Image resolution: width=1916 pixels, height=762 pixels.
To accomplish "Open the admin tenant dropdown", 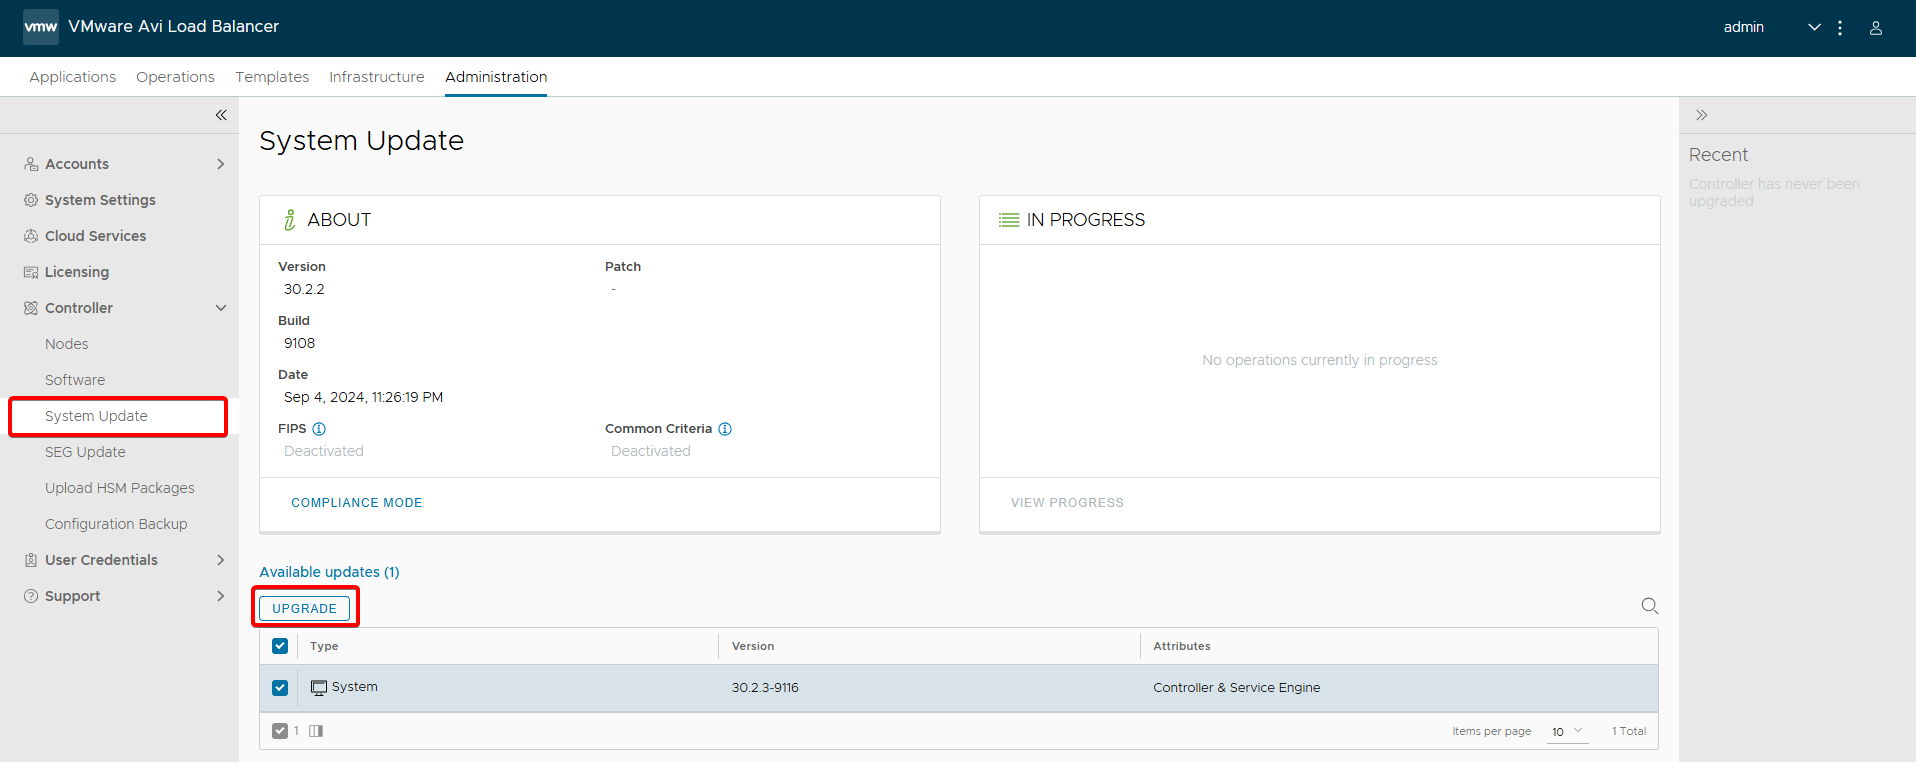I will pos(1813,28).
